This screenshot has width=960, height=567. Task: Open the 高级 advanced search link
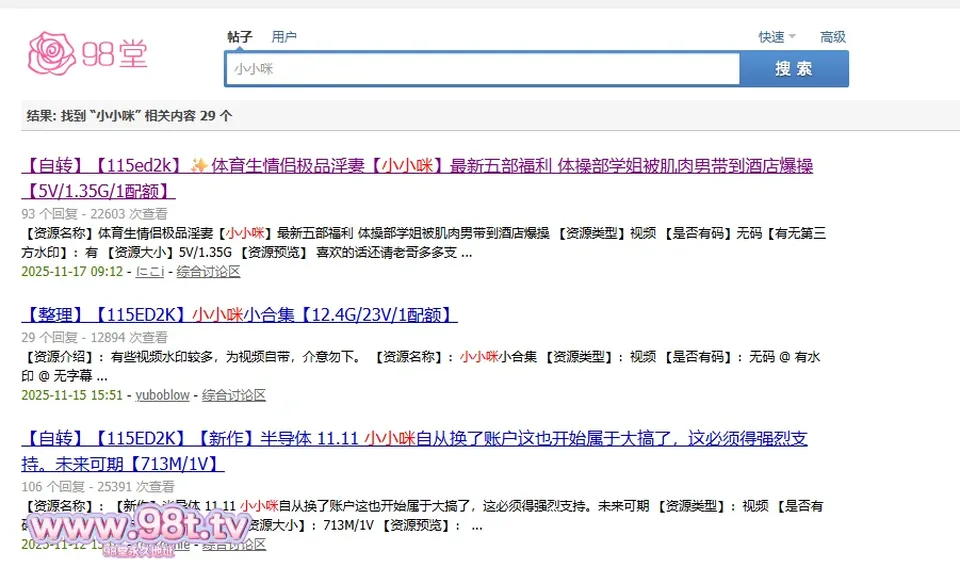tap(833, 37)
